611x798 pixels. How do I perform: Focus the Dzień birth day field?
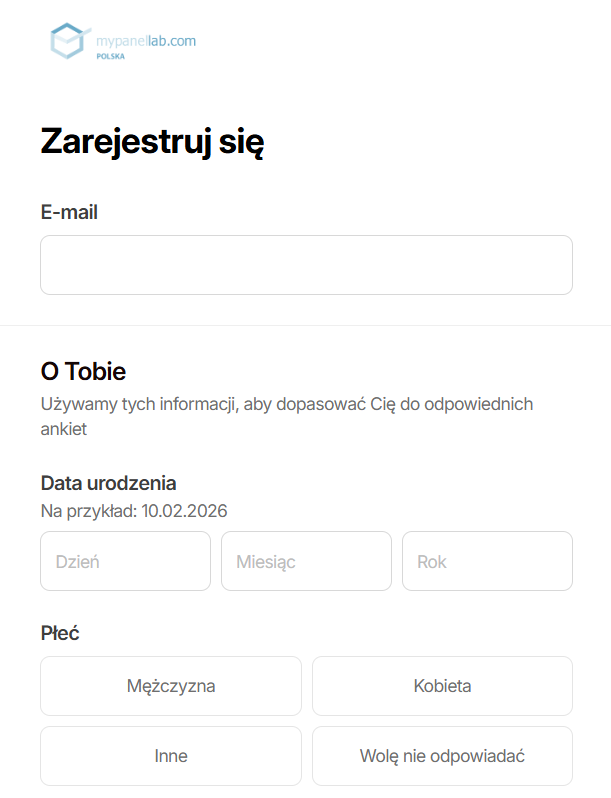(125, 561)
